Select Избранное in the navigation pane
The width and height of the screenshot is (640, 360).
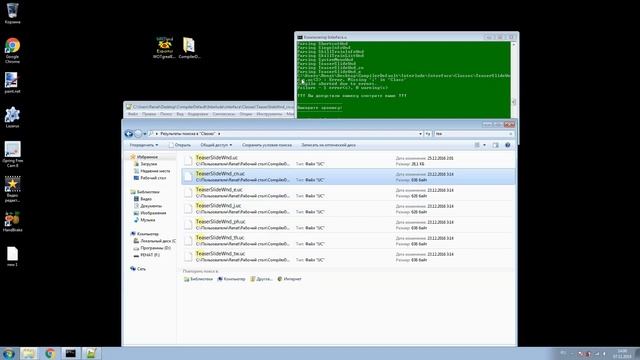tap(144, 157)
